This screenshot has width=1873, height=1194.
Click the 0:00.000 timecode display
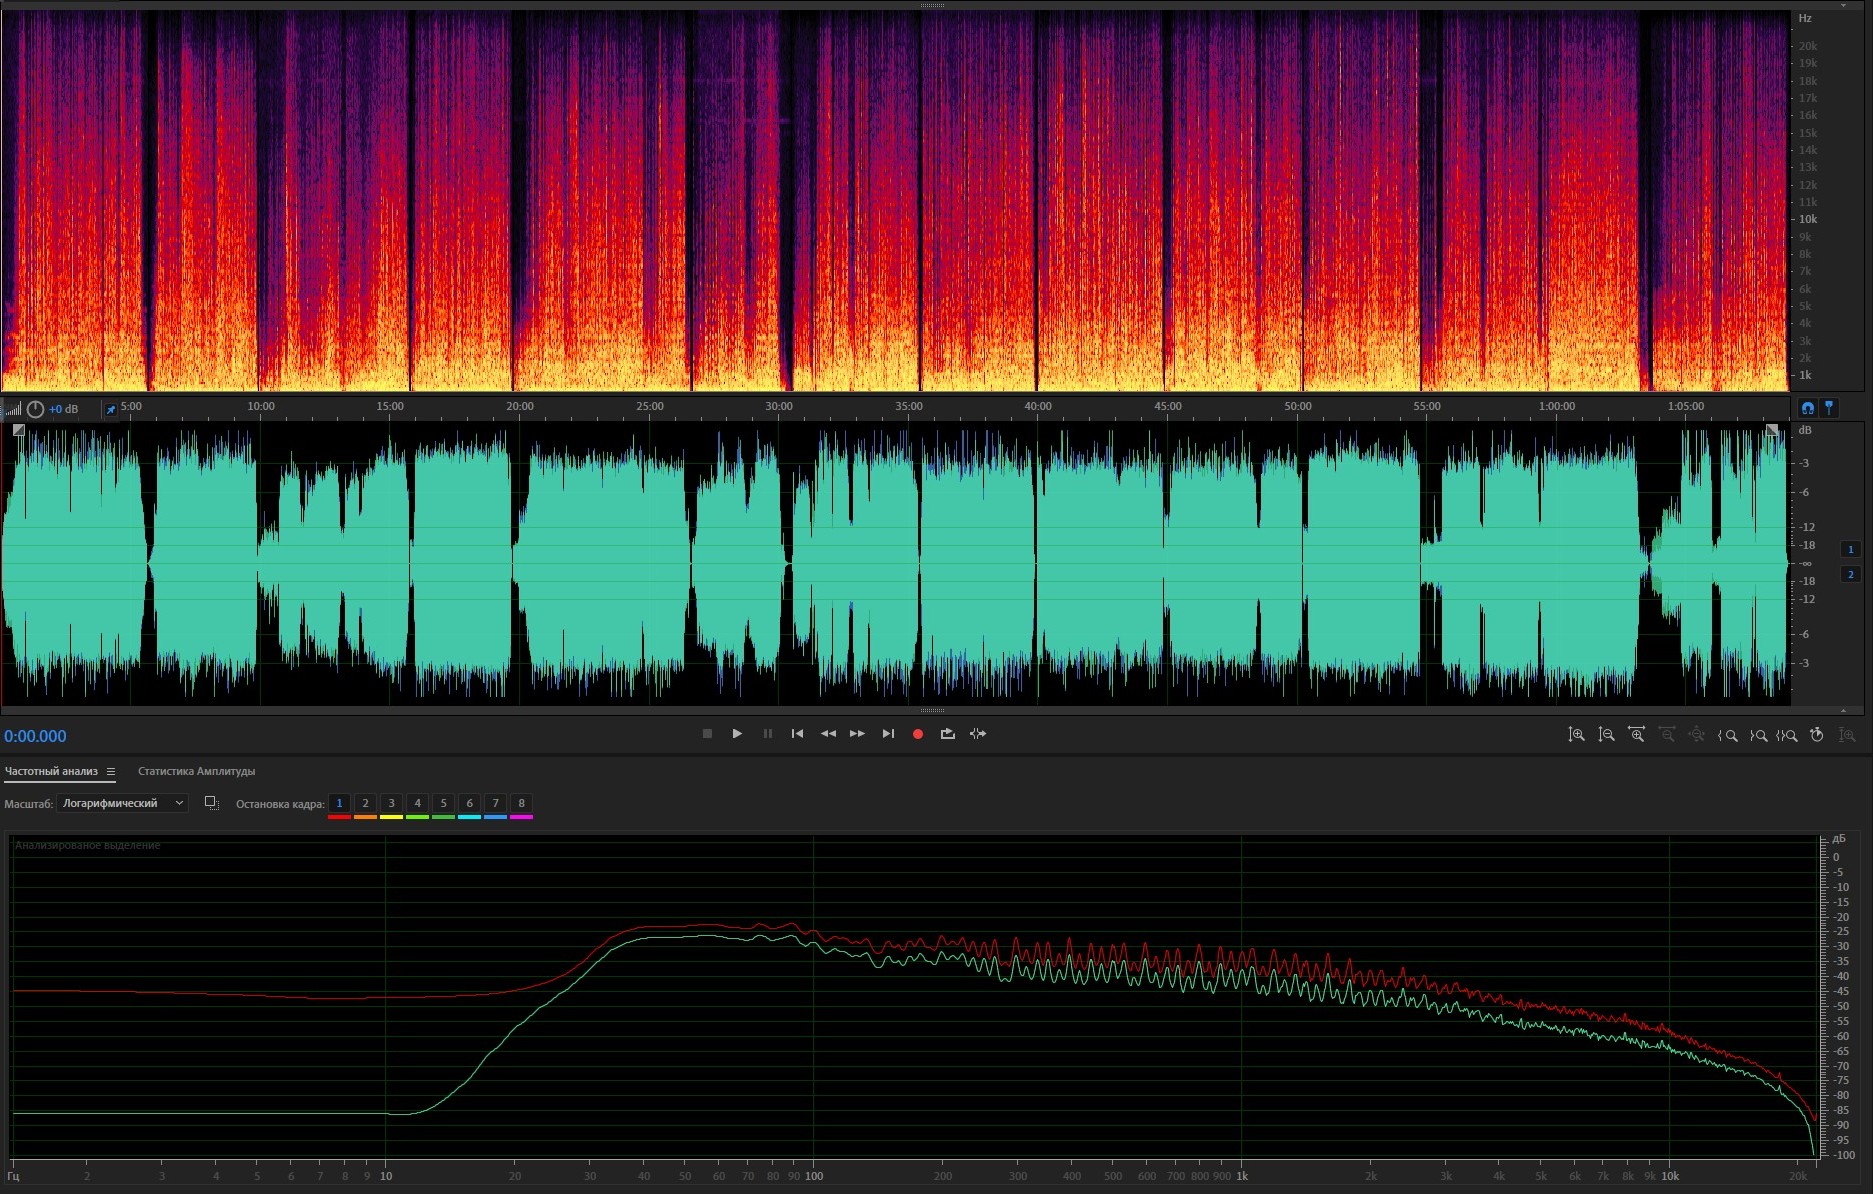coord(35,736)
